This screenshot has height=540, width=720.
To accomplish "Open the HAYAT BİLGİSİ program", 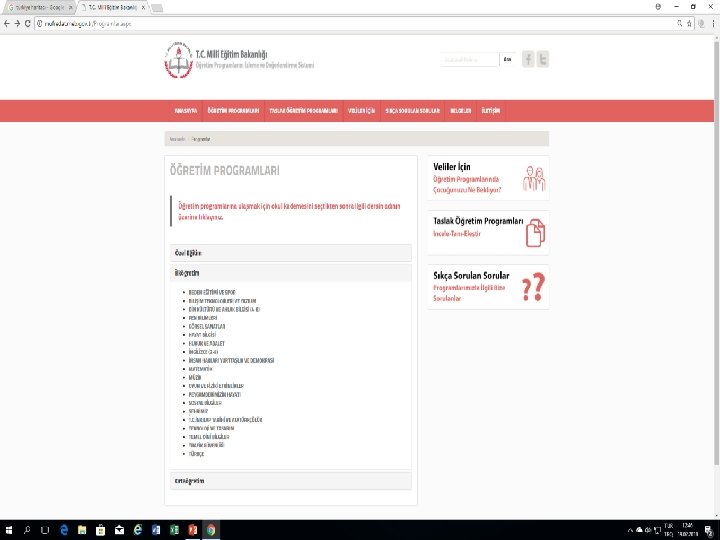I will pyautogui.click(x=202, y=335).
